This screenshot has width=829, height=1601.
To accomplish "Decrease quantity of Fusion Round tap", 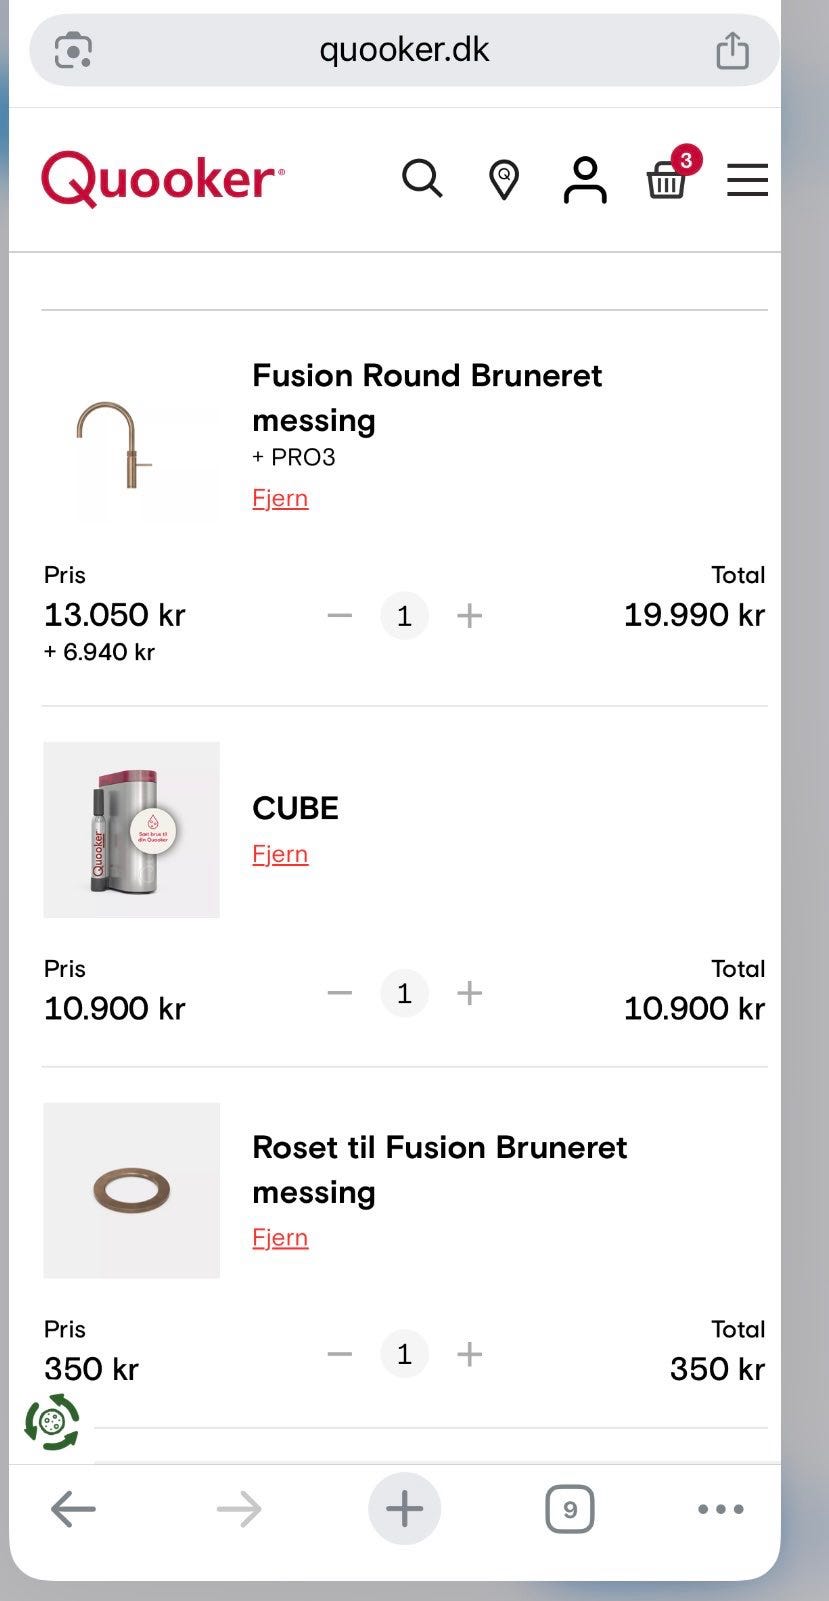I will 340,615.
